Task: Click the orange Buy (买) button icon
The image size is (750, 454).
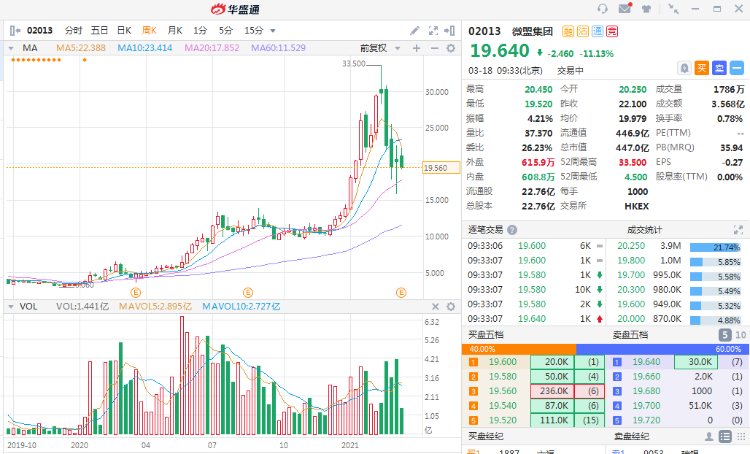Action: [701, 68]
